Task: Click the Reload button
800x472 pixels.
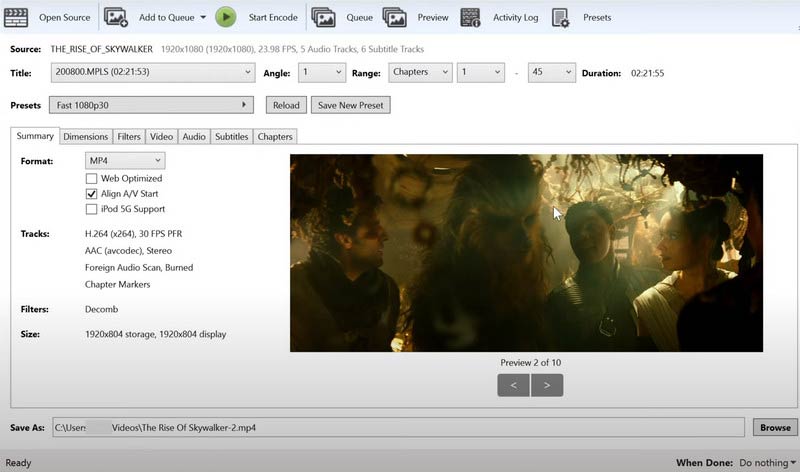Action: click(x=286, y=105)
